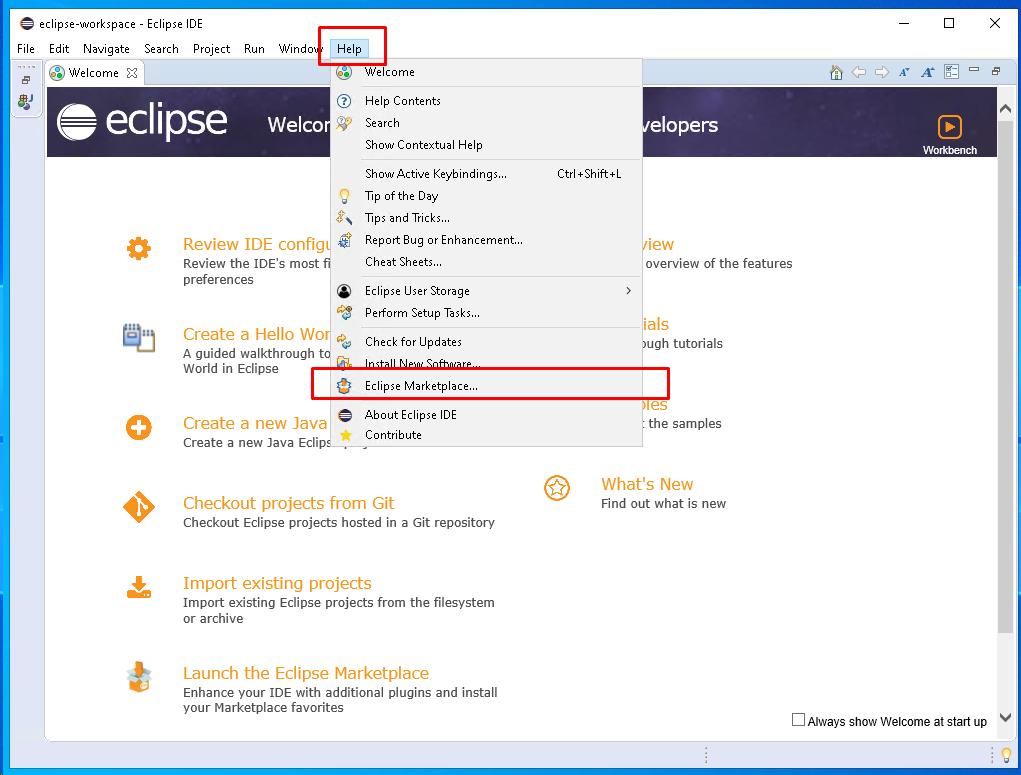Viewport: 1021px width, 775px height.
Task: Click the What's New star icon
Action: click(x=557, y=488)
